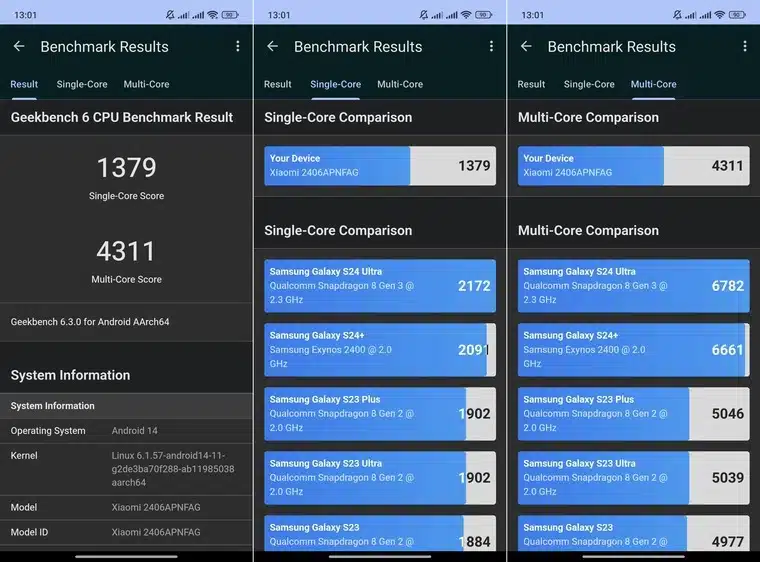Tap the 1379 Single-Core Score value
The image size is (760, 562).
point(127,168)
